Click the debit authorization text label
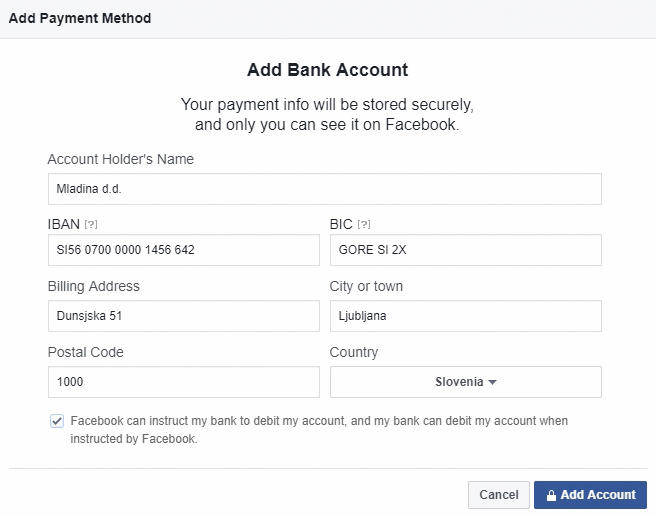Screen dimensions: 656x516 tap(319, 430)
